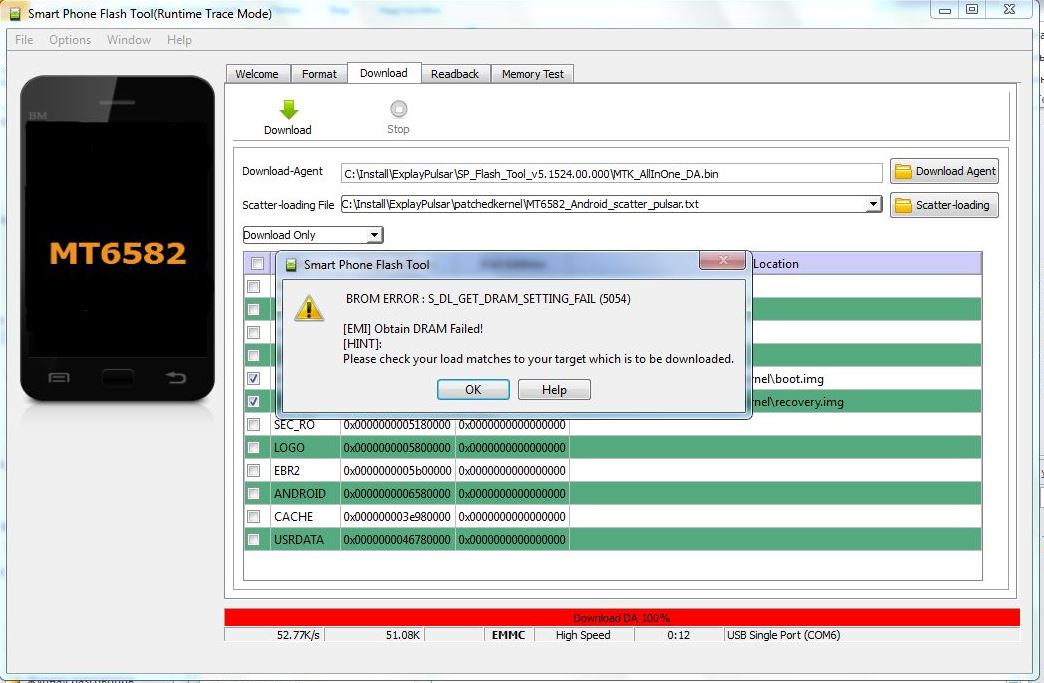Click the Smart Phone Flash Tool title icon
Image resolution: width=1044 pixels, height=683 pixels.
14,14
